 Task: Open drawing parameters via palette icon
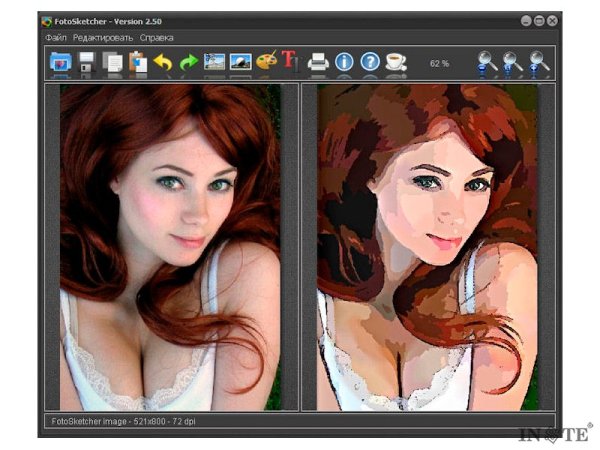click(266, 62)
